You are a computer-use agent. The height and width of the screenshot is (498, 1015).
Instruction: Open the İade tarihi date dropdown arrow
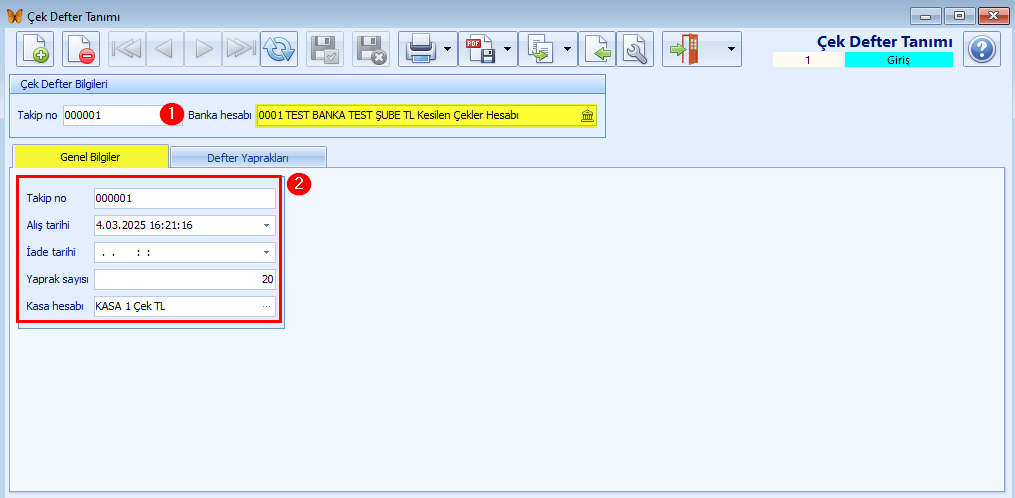point(266,253)
